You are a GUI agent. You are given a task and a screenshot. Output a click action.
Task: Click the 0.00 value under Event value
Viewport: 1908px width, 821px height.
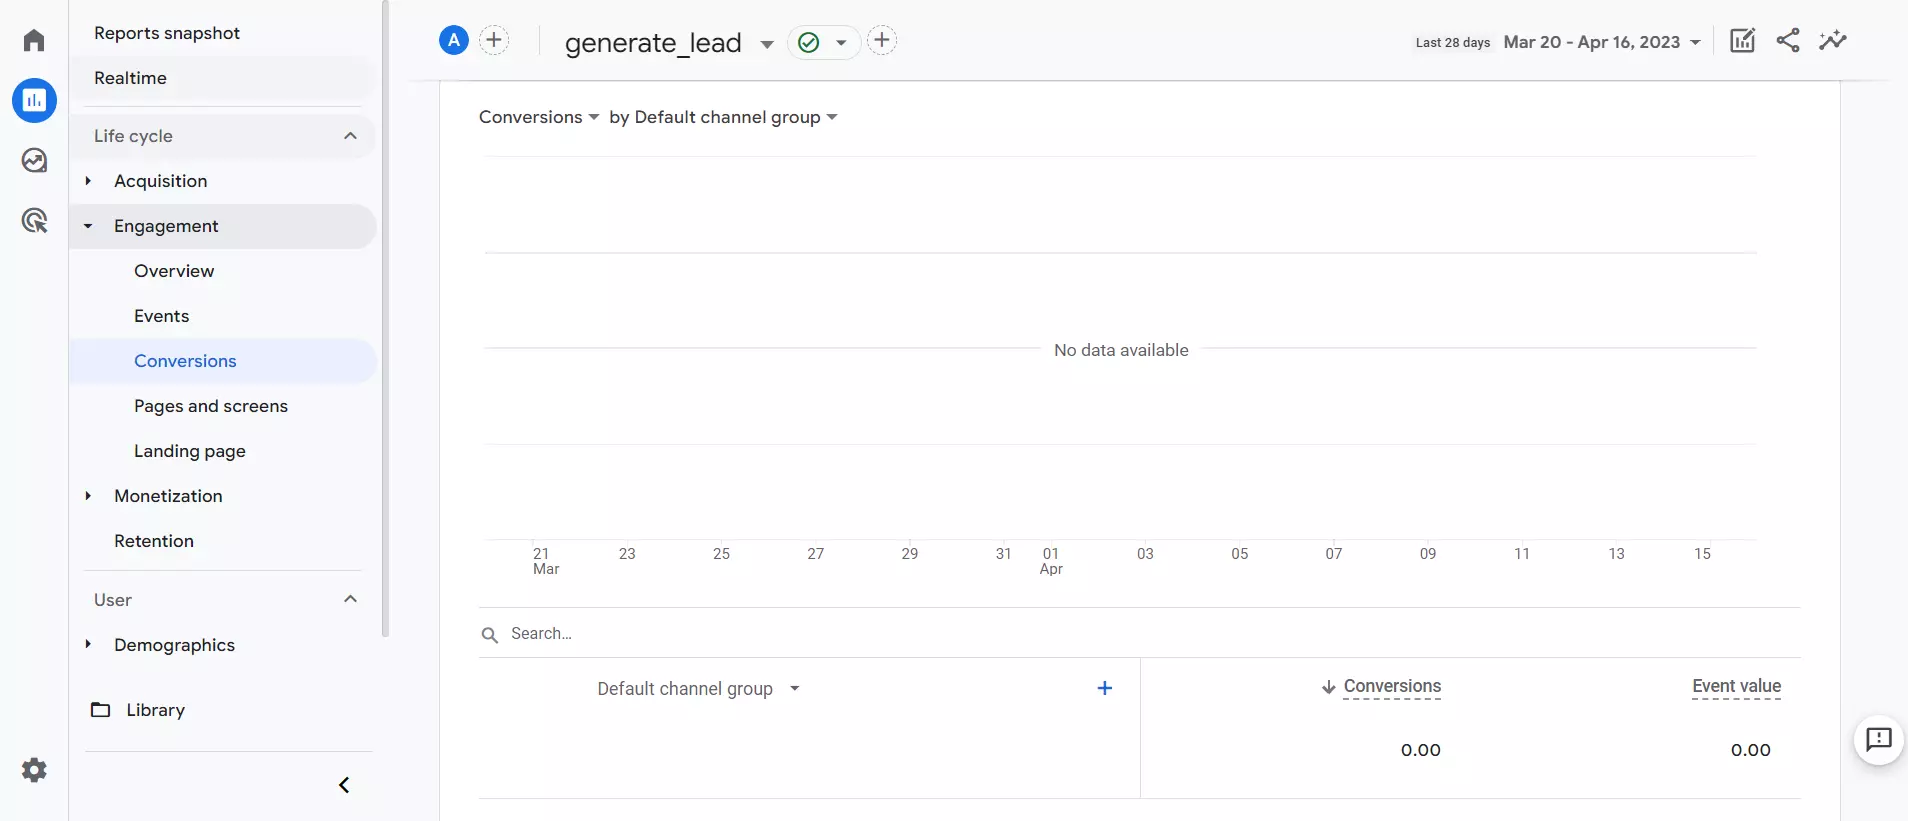pyautogui.click(x=1750, y=750)
